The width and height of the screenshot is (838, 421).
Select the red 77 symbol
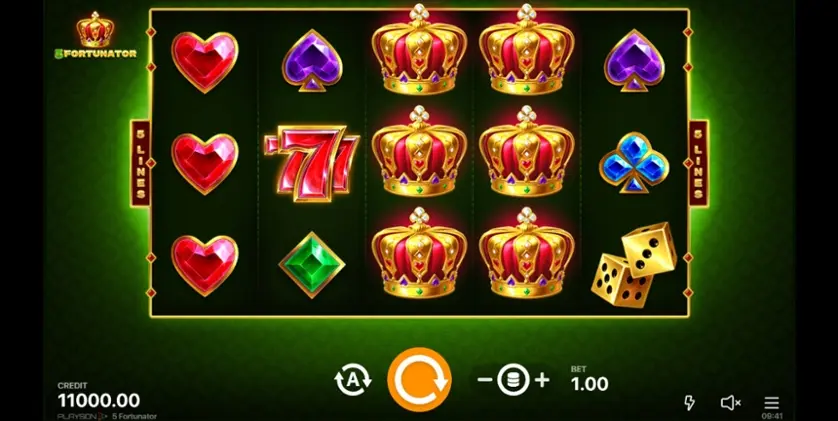pyautogui.click(x=312, y=163)
